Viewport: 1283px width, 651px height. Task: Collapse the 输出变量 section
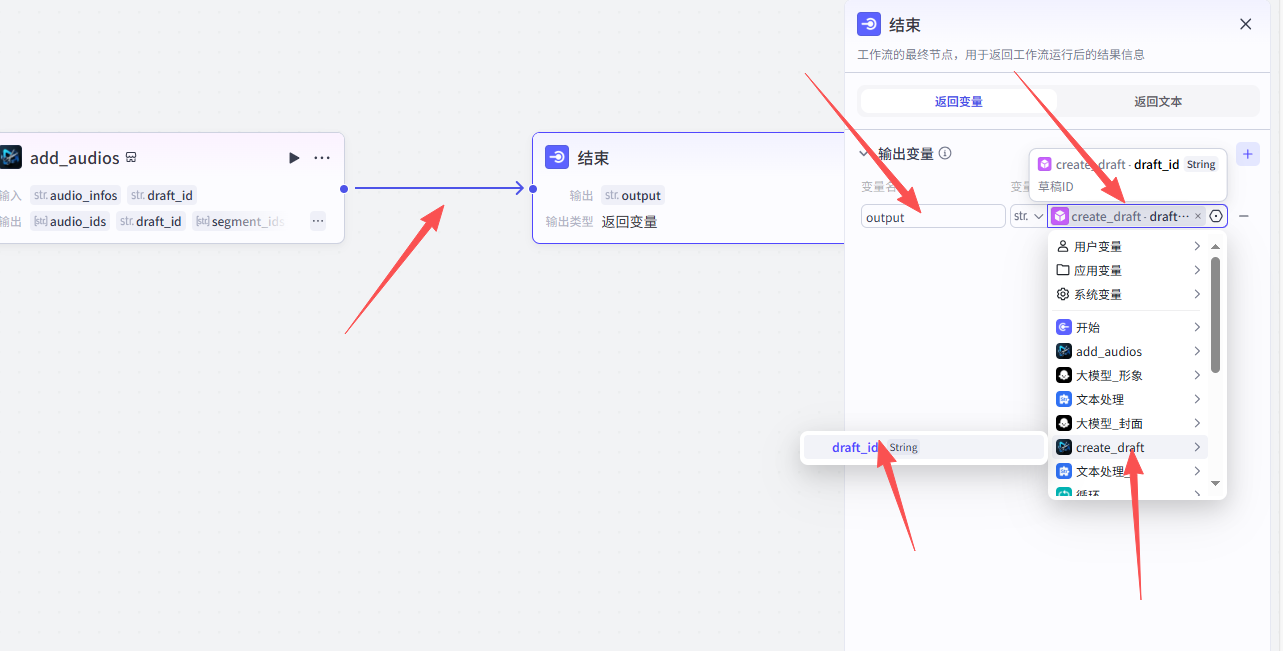[x=865, y=154]
